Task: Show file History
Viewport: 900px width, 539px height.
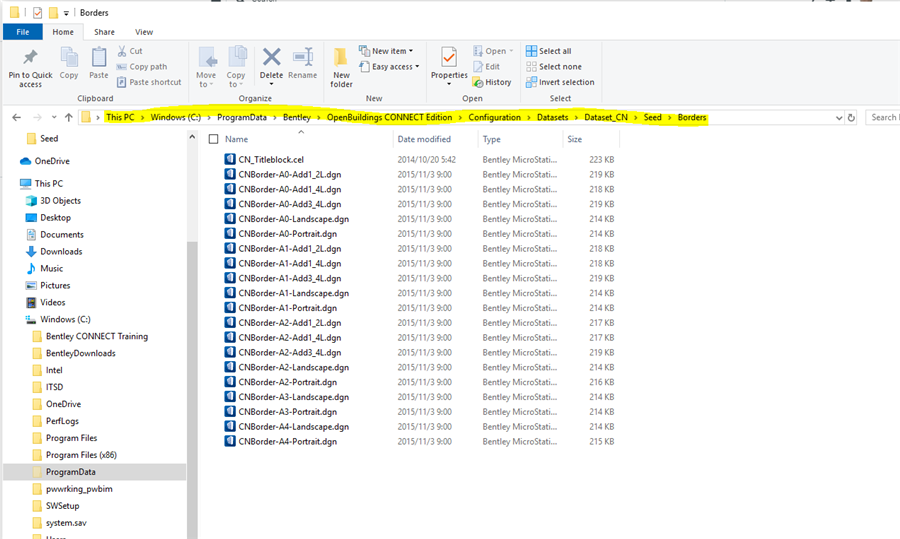Action: click(x=492, y=82)
